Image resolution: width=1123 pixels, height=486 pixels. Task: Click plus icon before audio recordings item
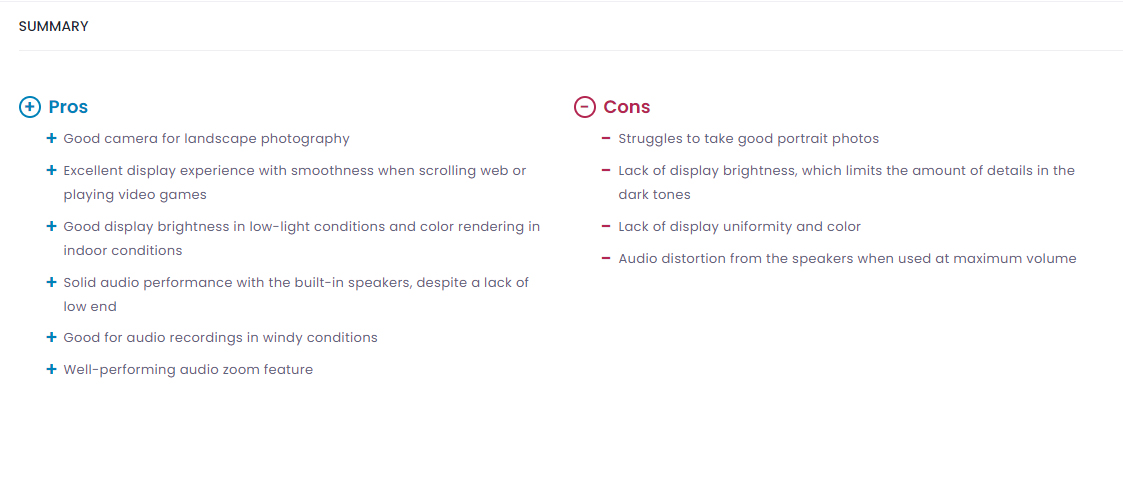click(x=51, y=337)
